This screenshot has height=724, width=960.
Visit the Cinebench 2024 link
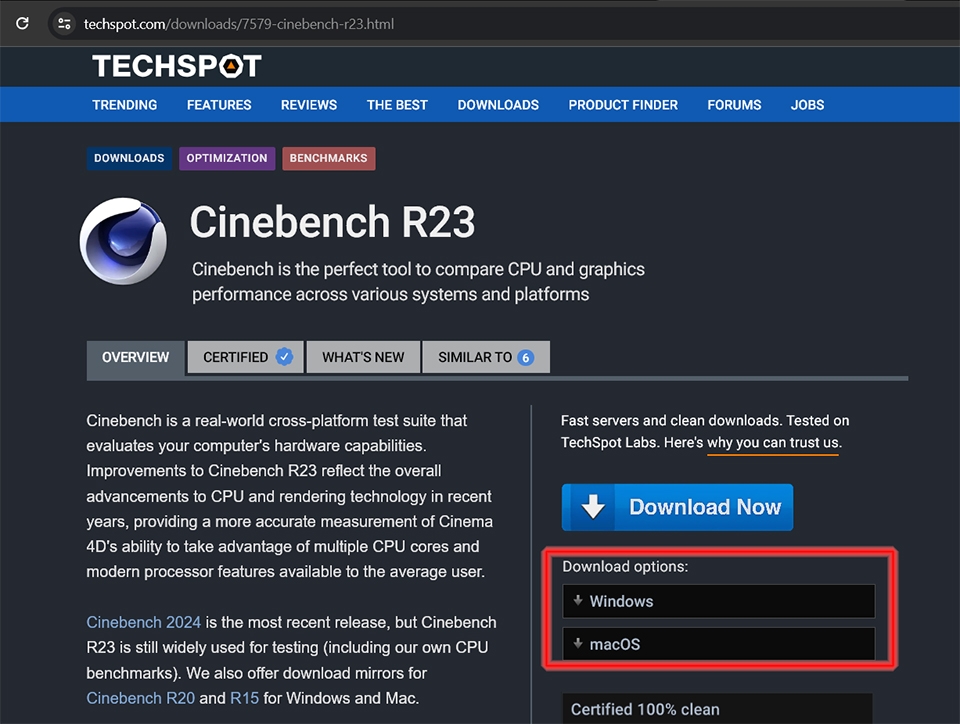coord(143,621)
